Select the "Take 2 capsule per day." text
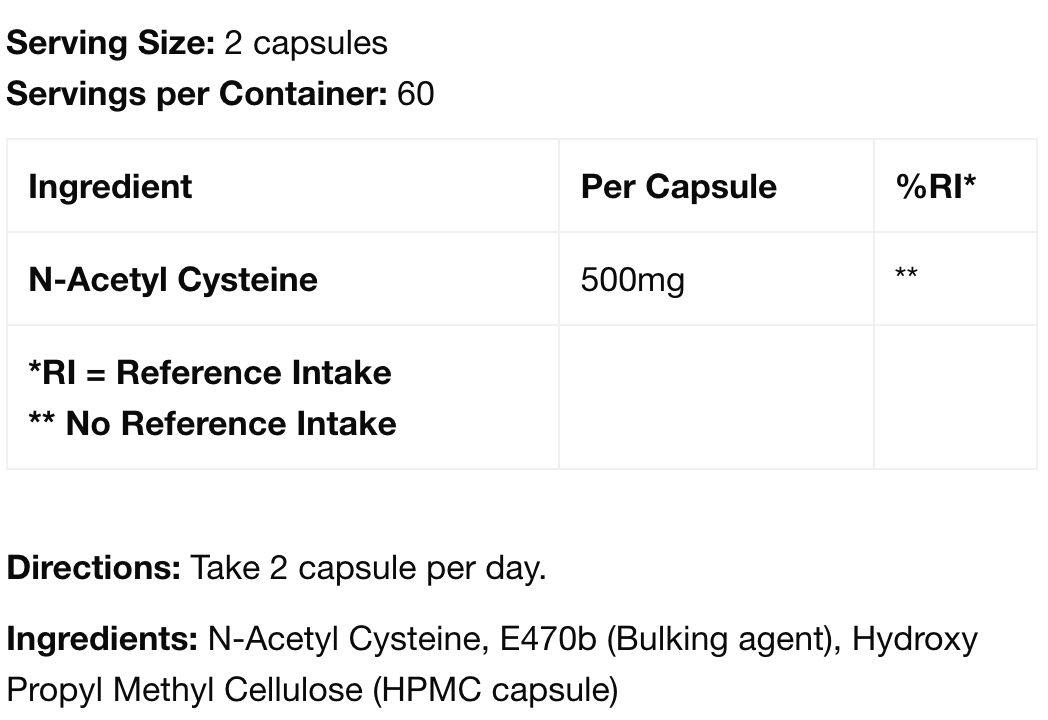Image resolution: width=1048 pixels, height=720 pixels. (x=368, y=568)
